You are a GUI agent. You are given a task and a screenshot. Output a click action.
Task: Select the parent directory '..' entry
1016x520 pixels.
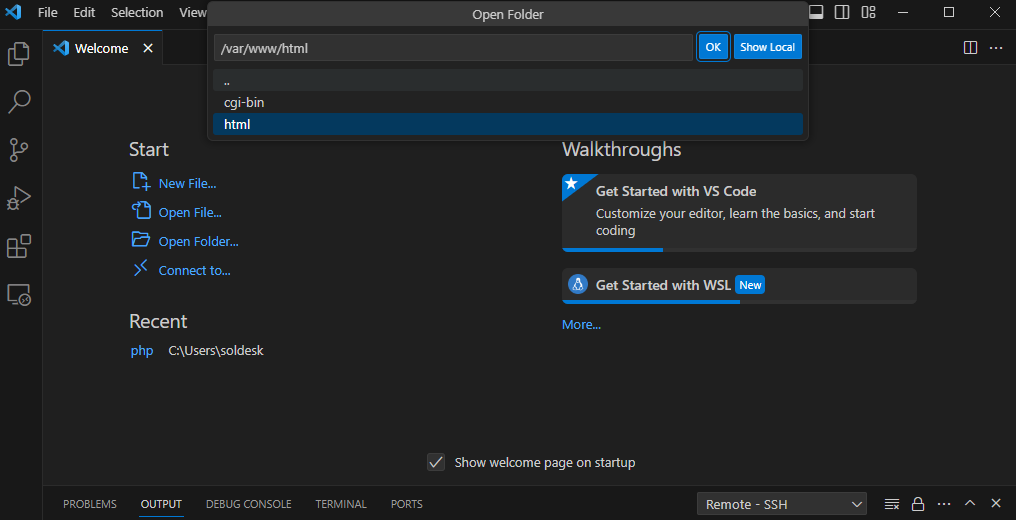(508, 81)
